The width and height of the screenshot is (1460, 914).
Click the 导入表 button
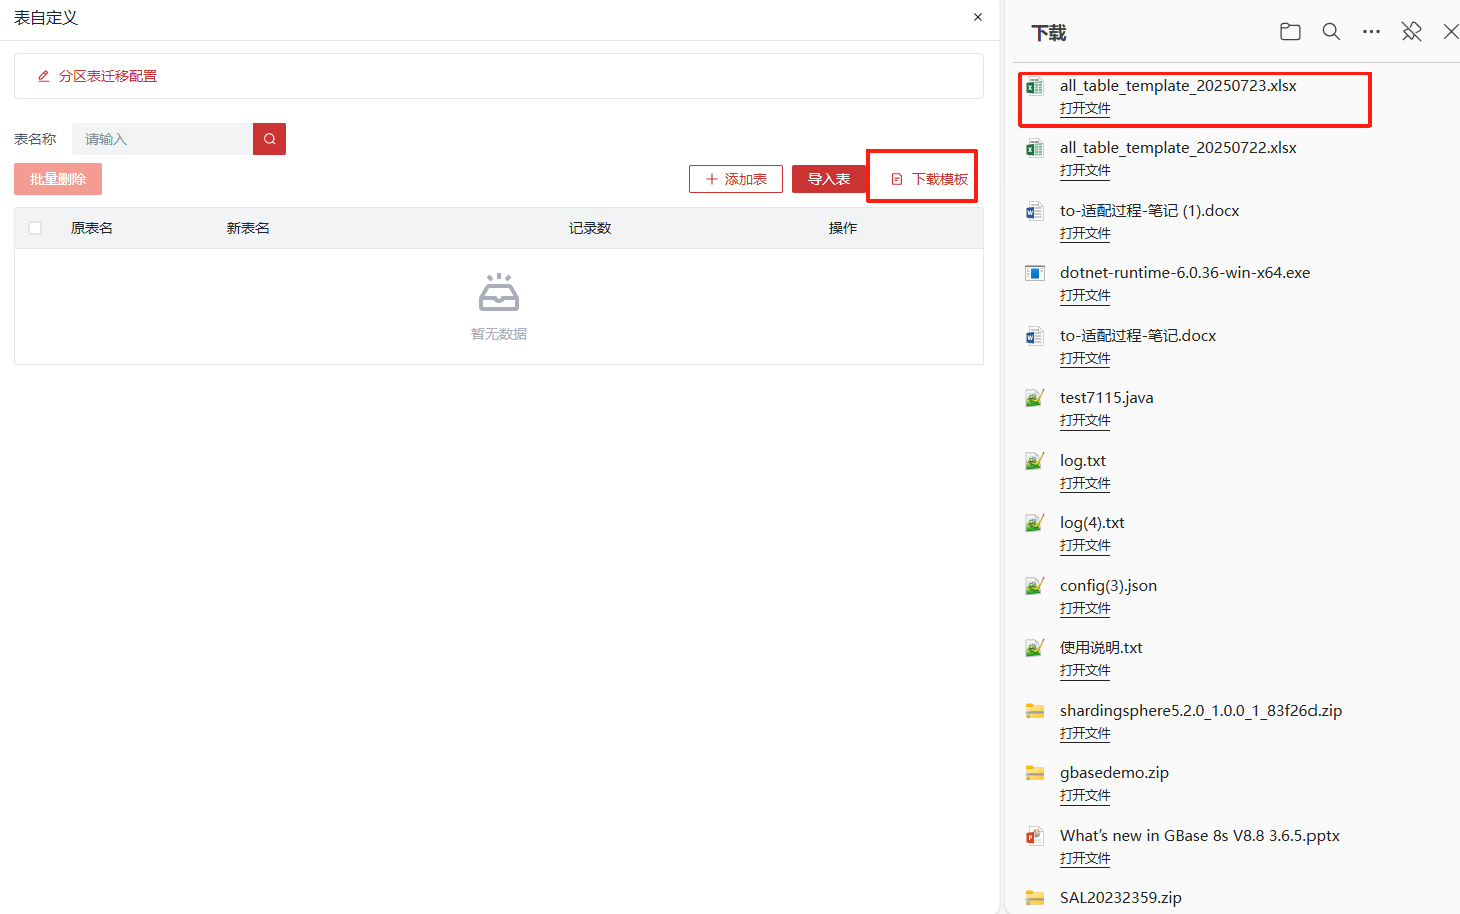(x=828, y=179)
